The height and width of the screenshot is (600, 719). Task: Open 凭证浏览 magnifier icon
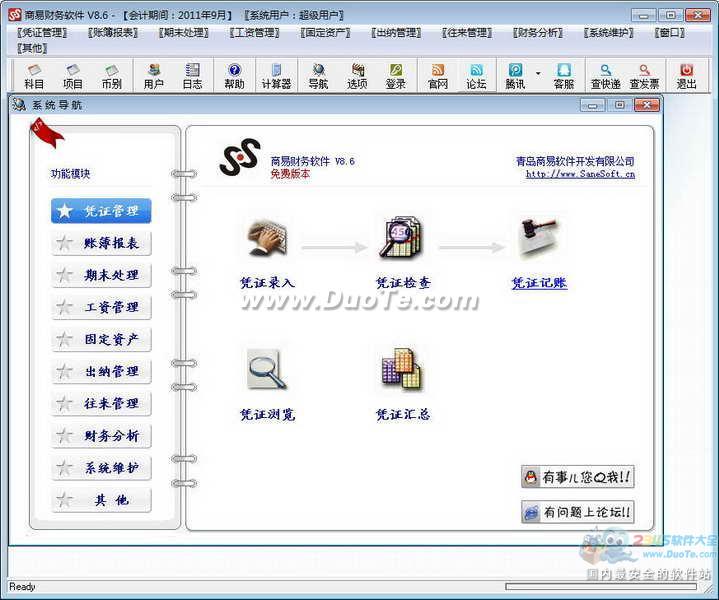coord(267,369)
